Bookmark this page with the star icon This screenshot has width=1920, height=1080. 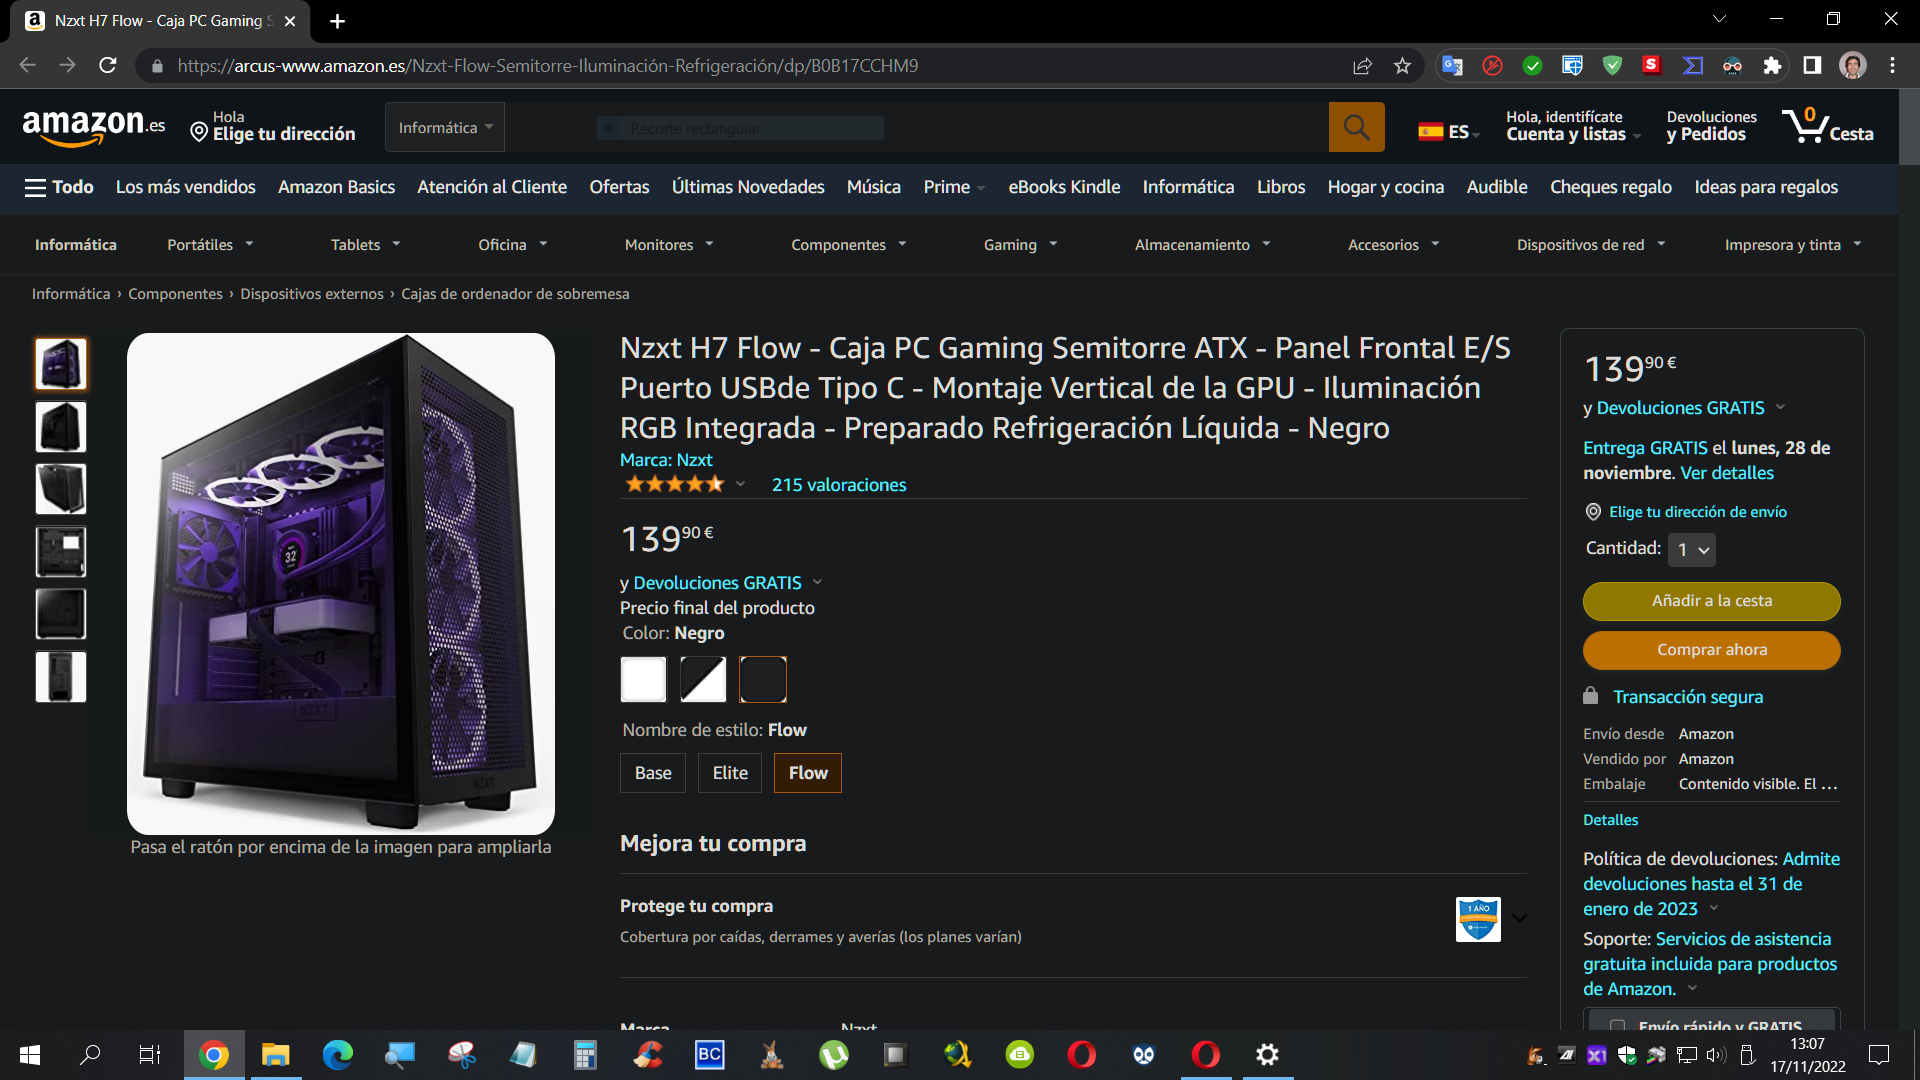point(1402,66)
